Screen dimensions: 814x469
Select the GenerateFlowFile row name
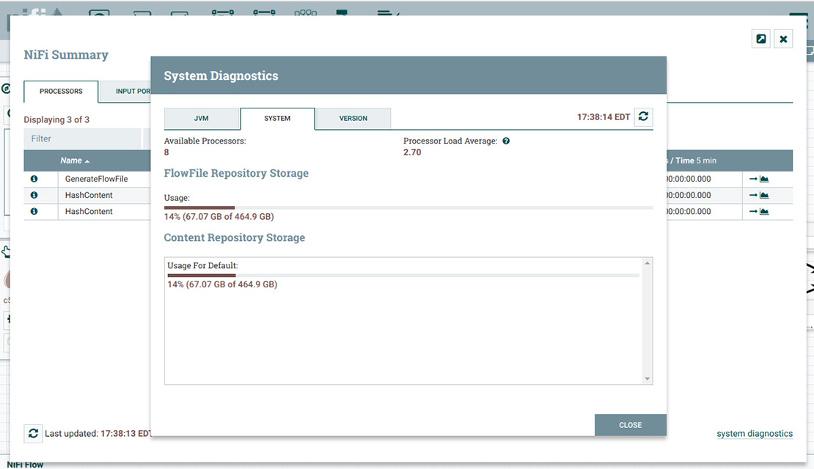[x=96, y=179]
